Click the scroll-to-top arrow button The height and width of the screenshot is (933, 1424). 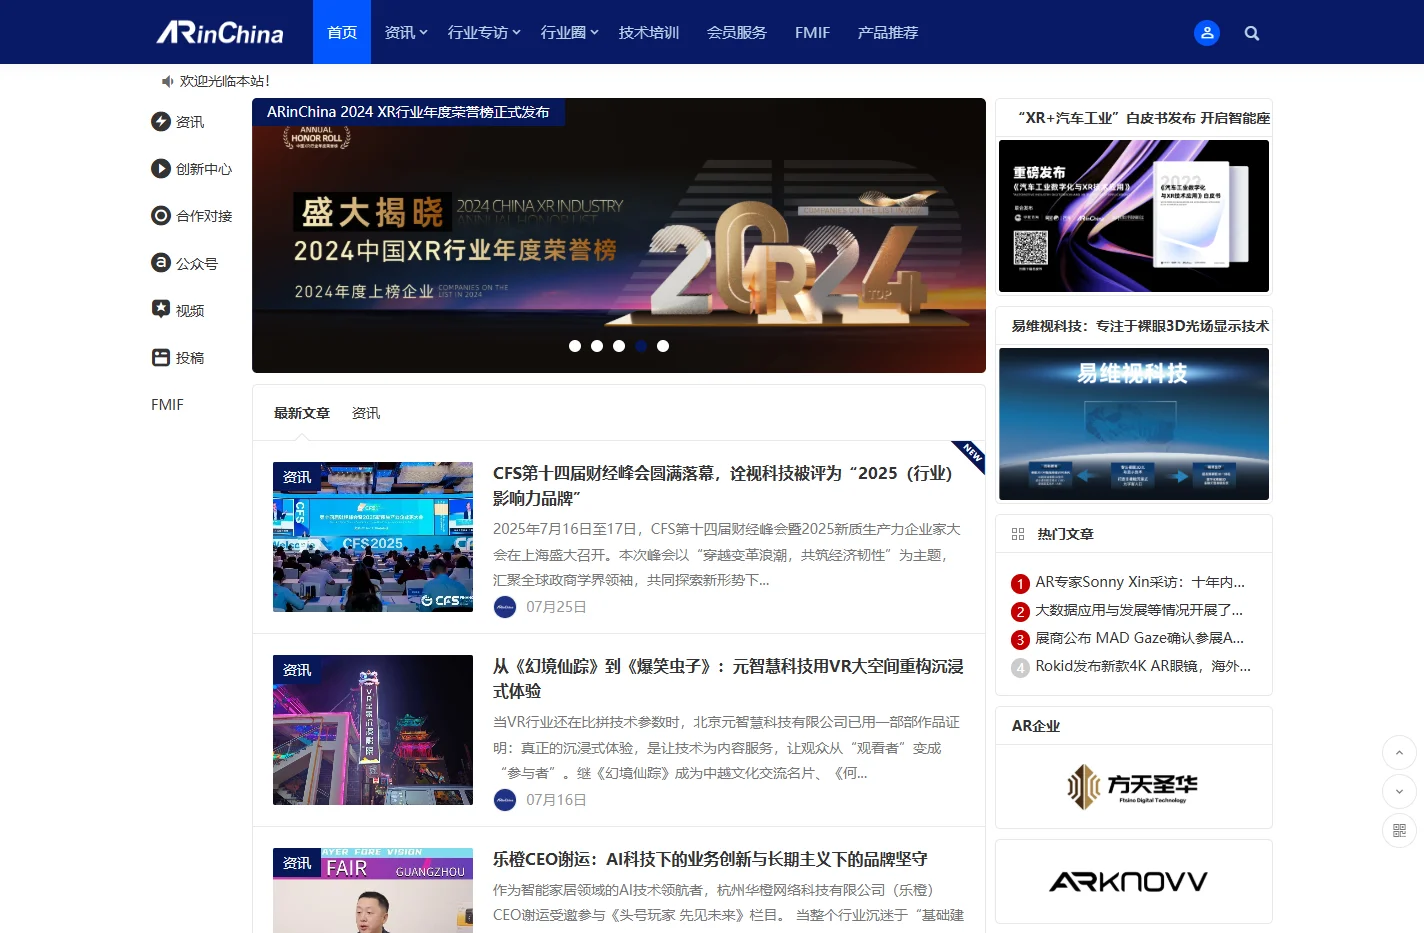[1399, 753]
